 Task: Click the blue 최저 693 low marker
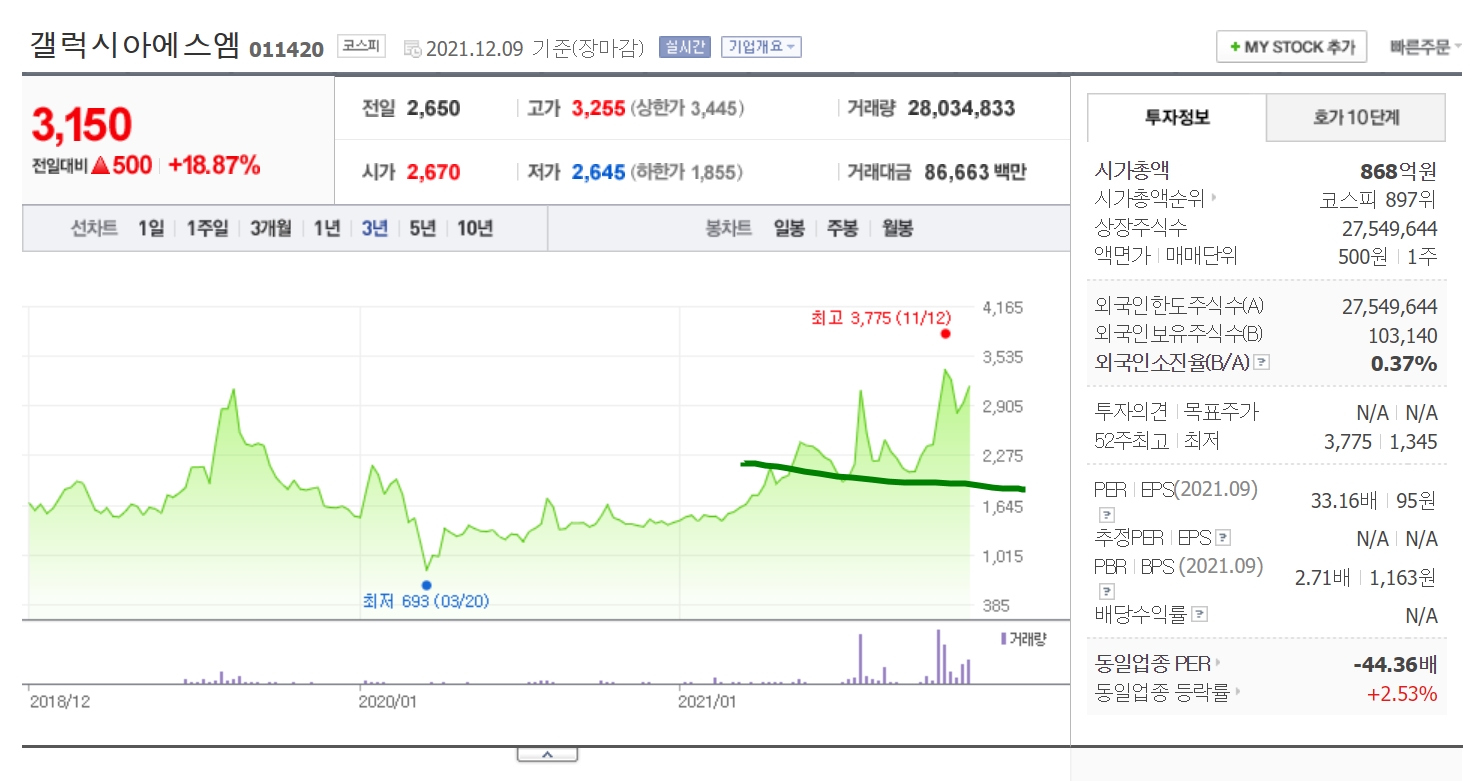click(x=427, y=585)
